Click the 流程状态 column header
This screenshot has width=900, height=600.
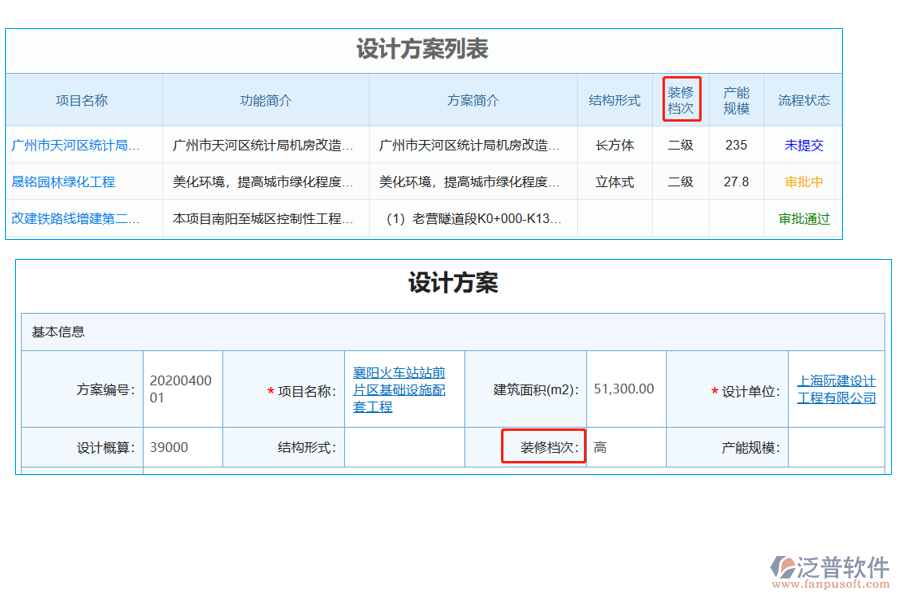[x=803, y=99]
